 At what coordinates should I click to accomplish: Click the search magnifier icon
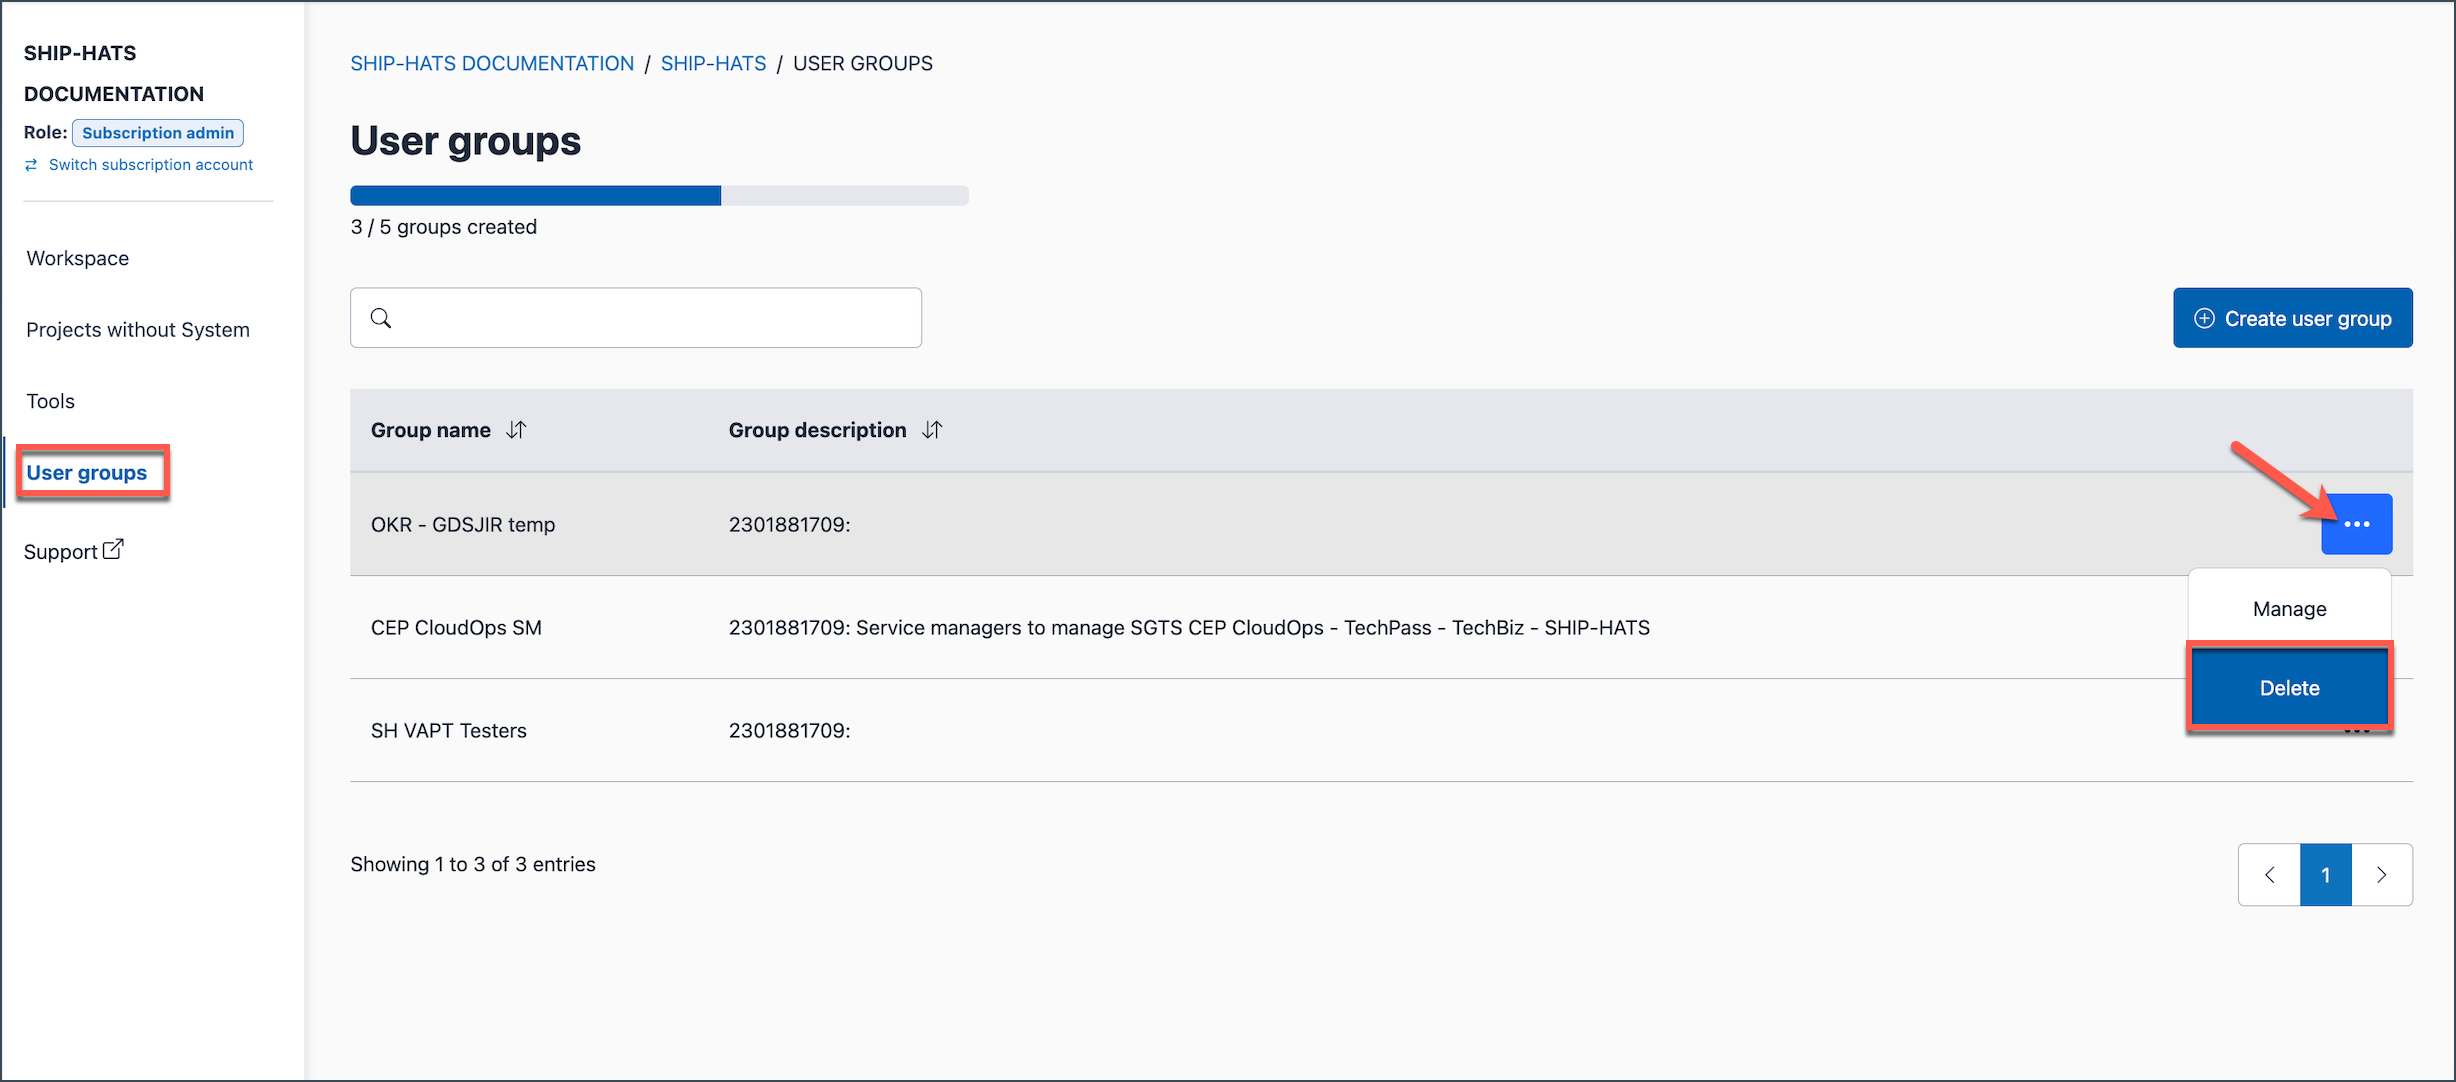point(381,318)
